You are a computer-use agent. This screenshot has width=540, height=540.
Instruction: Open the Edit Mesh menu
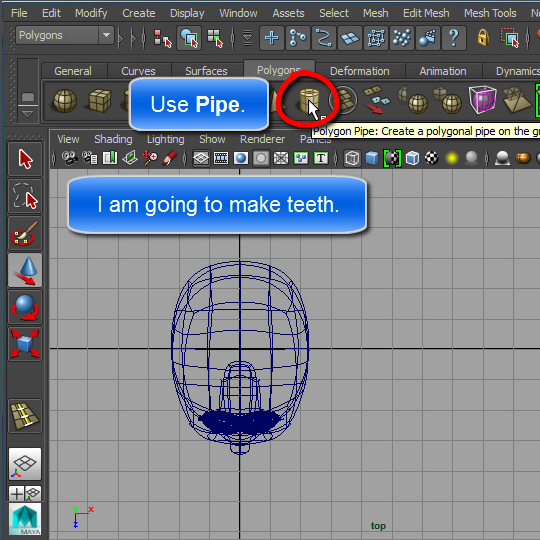click(426, 13)
